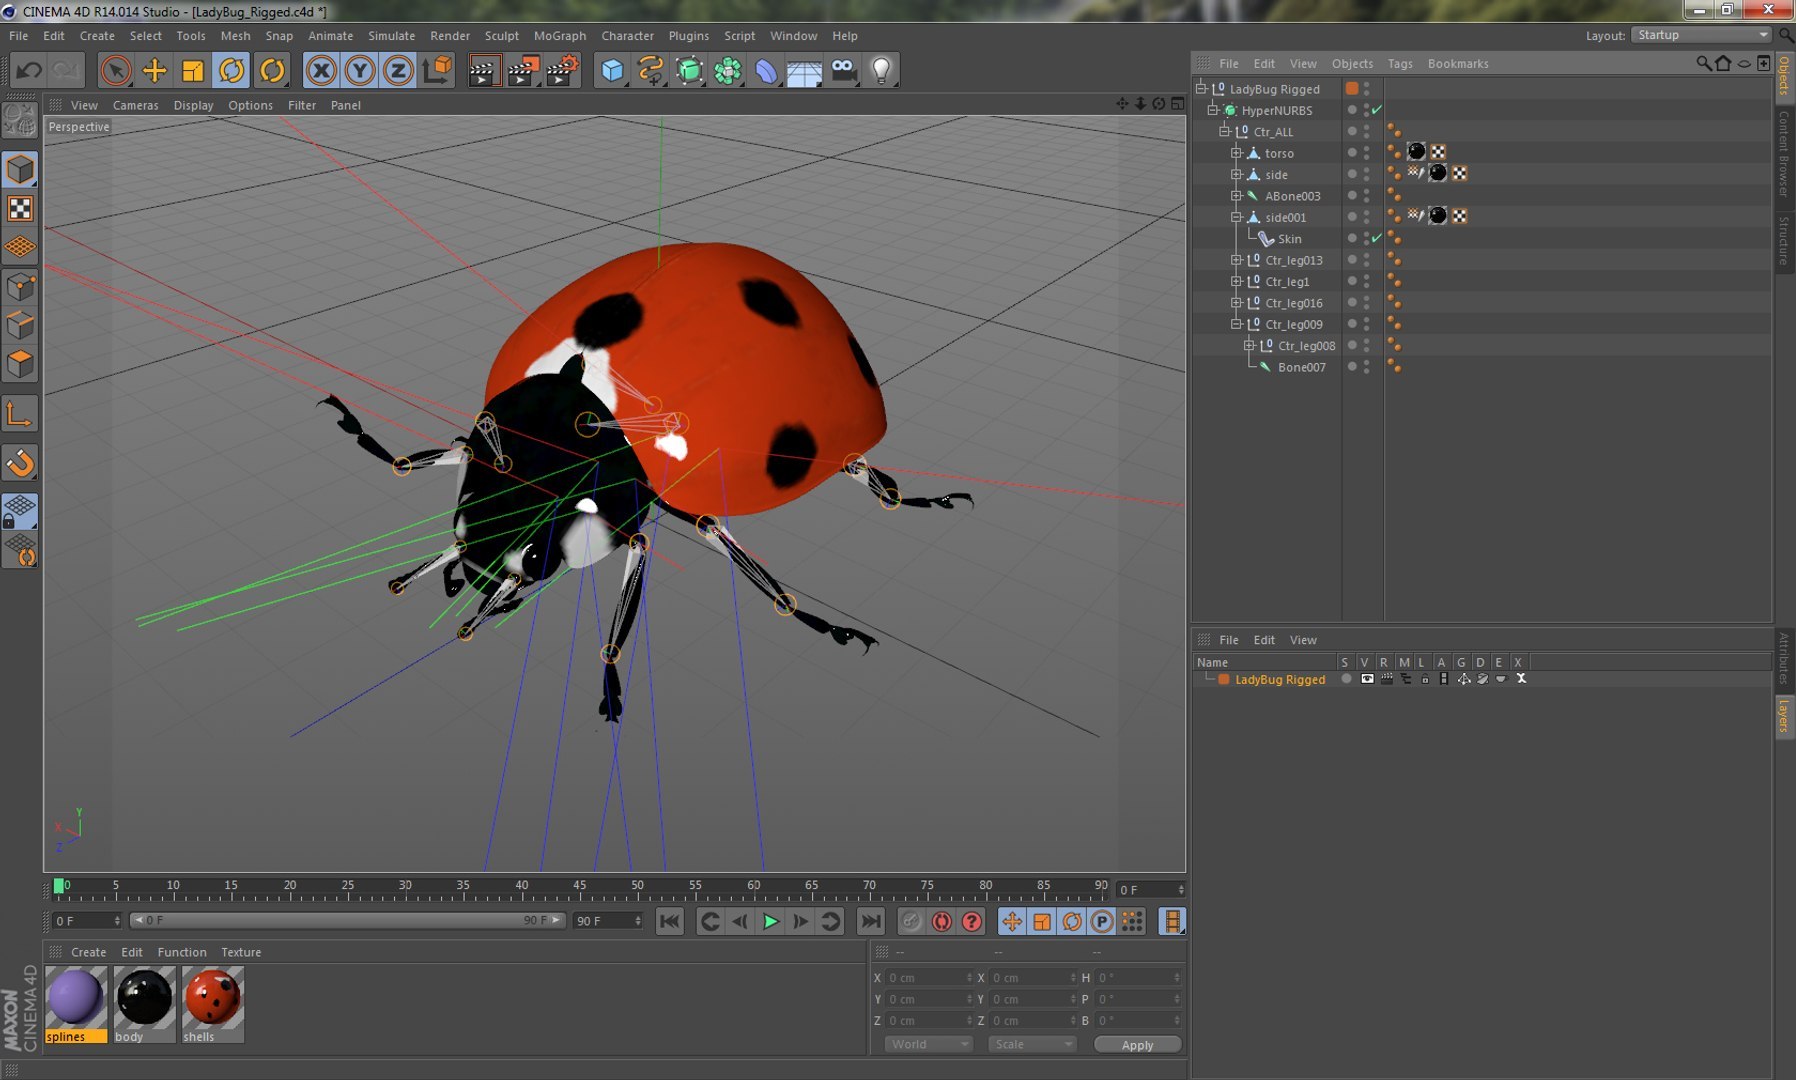This screenshot has height=1080, width=1796.
Task: Select the Rotate tool
Action: tap(232, 70)
